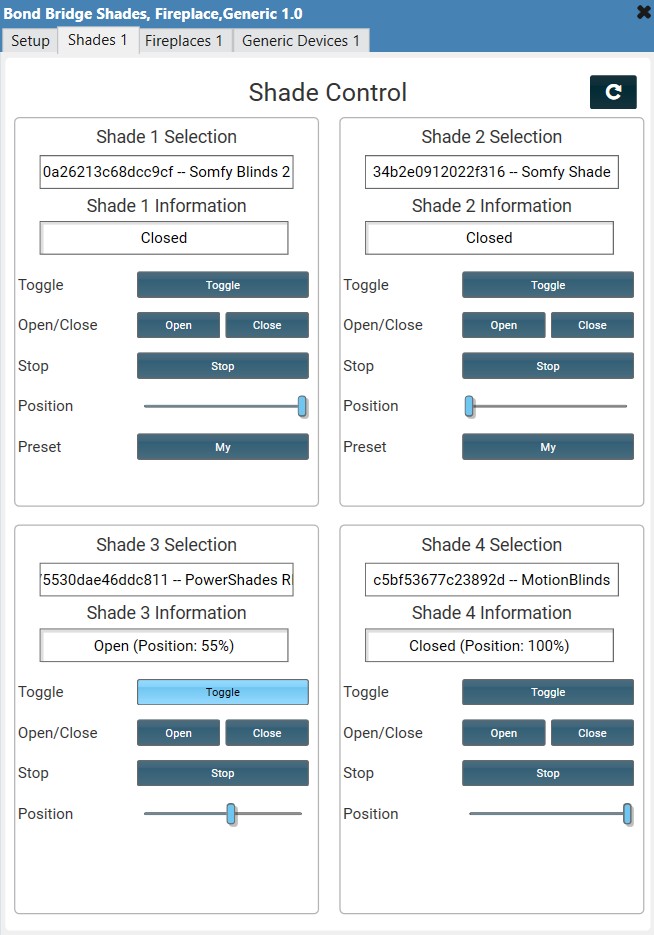This screenshot has height=935, width=654.
Task: Adjust the Shade 3 position slider
Action: 231,814
